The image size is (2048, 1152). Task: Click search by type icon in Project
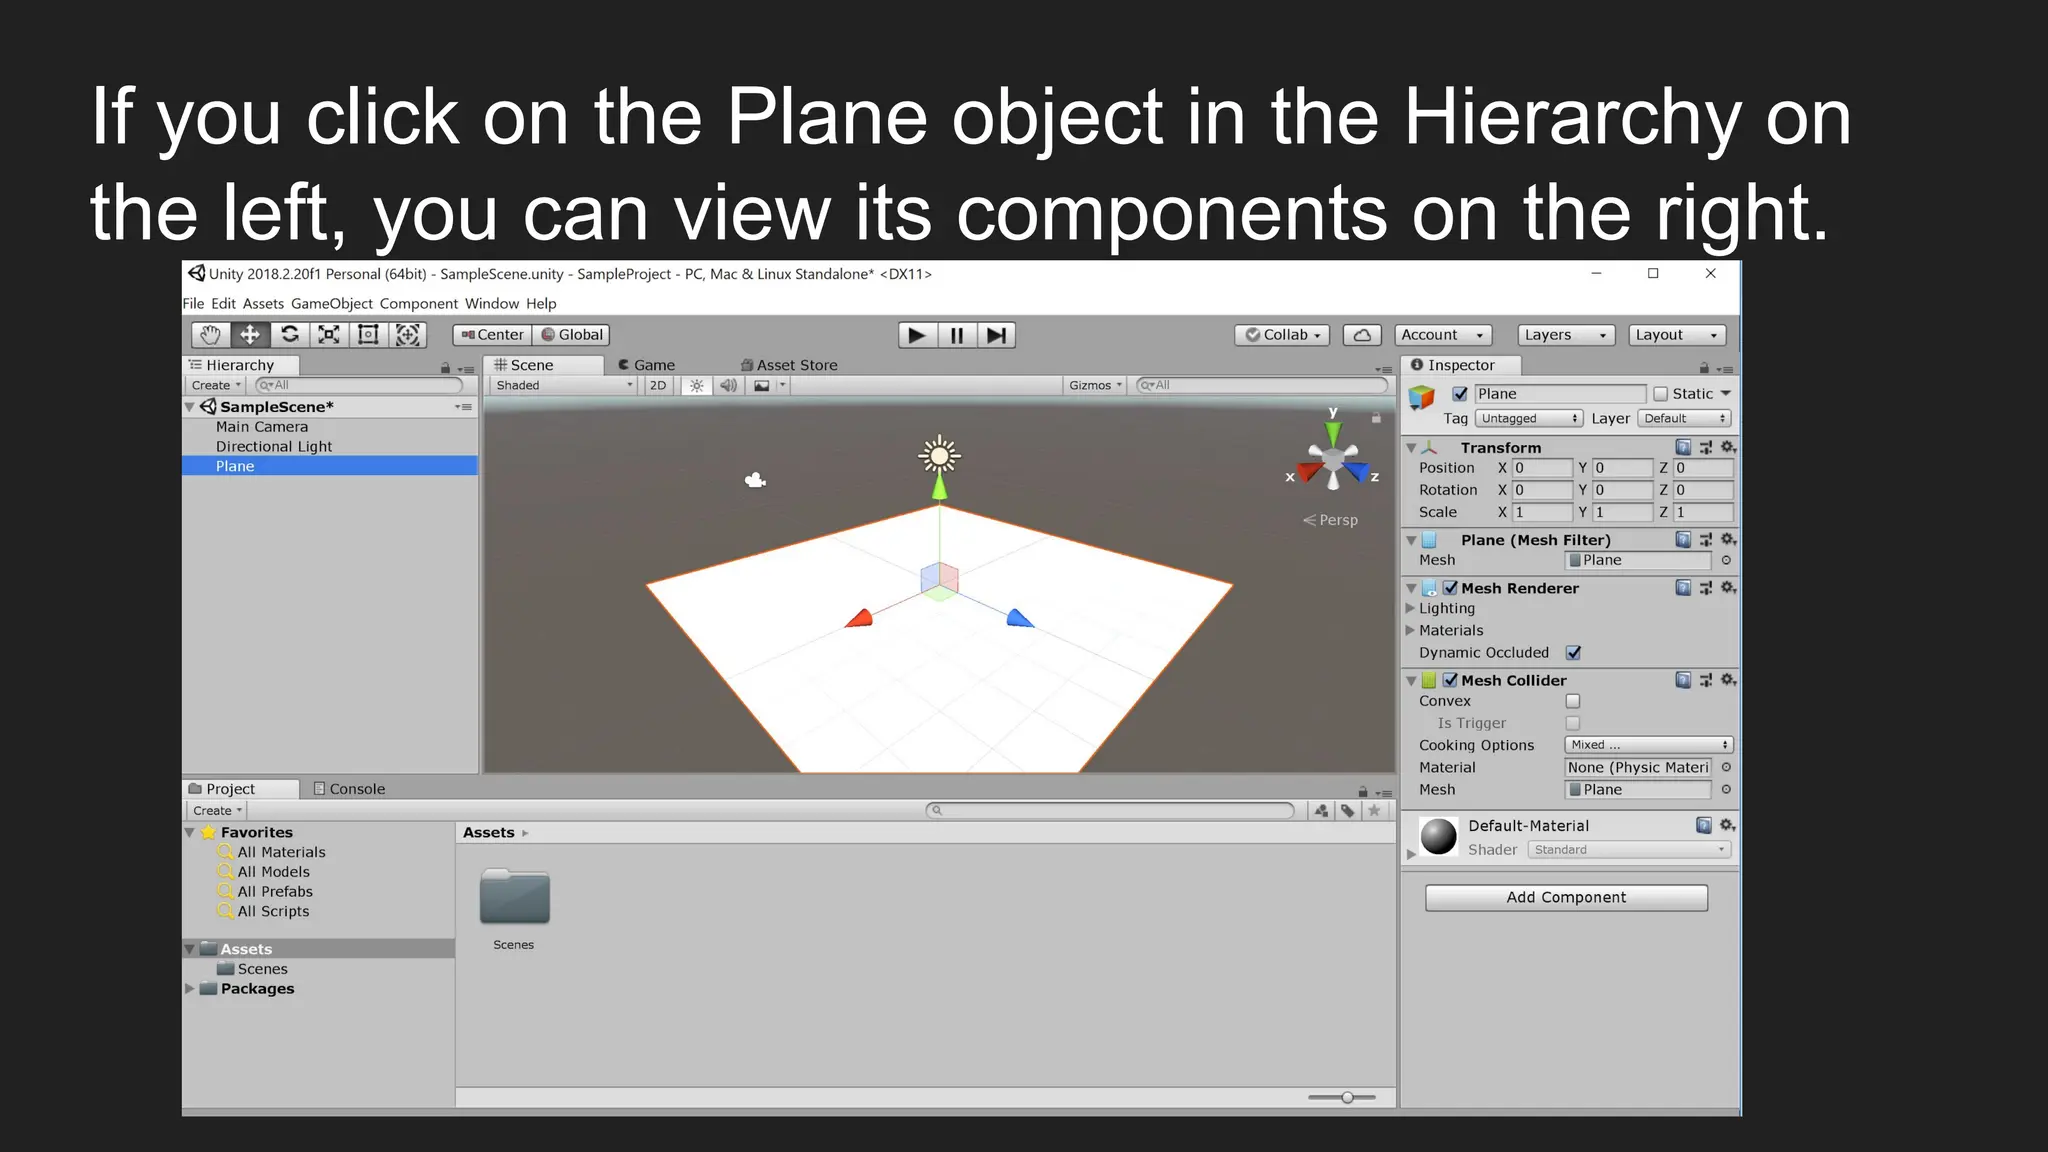[x=1322, y=811]
